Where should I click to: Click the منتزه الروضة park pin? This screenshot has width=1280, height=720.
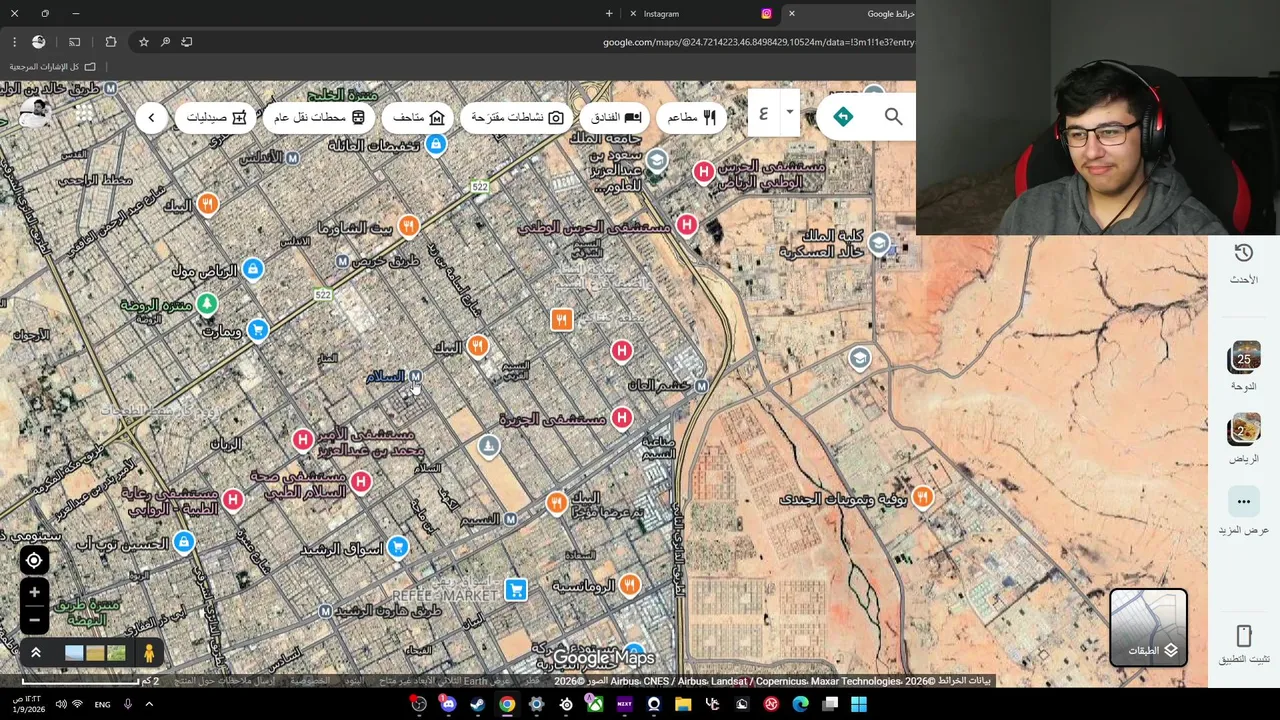[207, 303]
